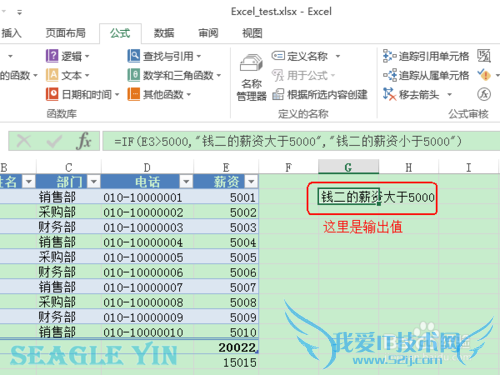Select salary cell showing 5005
Viewport: 500px width, 375px height.
click(226, 257)
